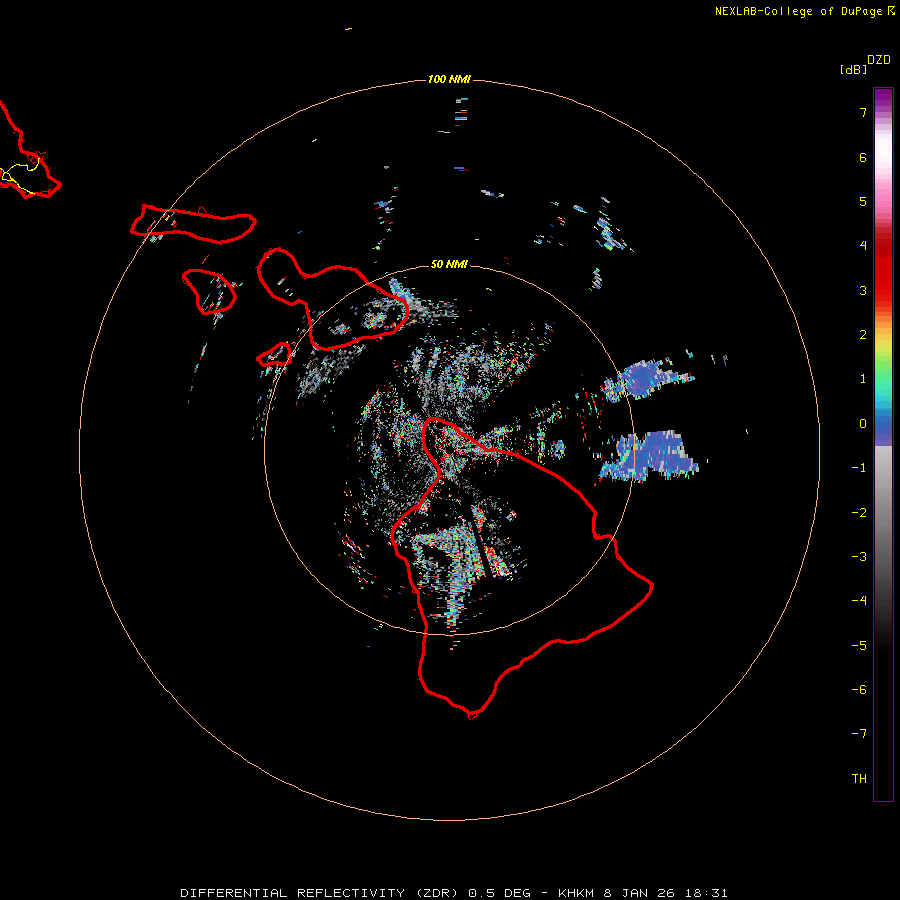Viewport: 900px width, 900px height.
Task: Click the -5 dB scale label
Action: pos(859,646)
